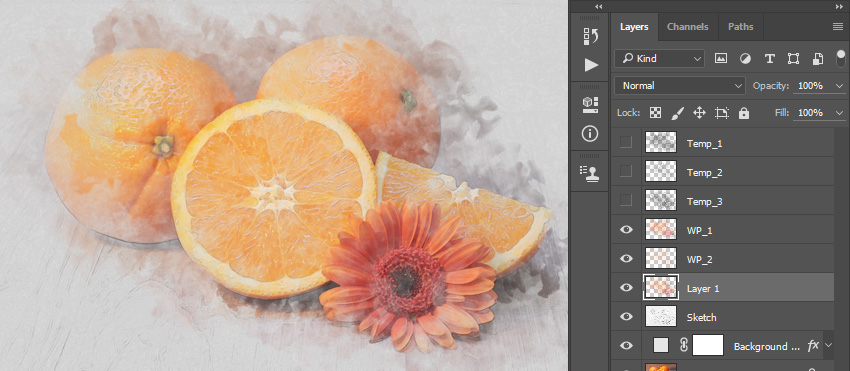Select the WP_2 layer name
The width and height of the screenshot is (850, 371).
tap(699, 259)
